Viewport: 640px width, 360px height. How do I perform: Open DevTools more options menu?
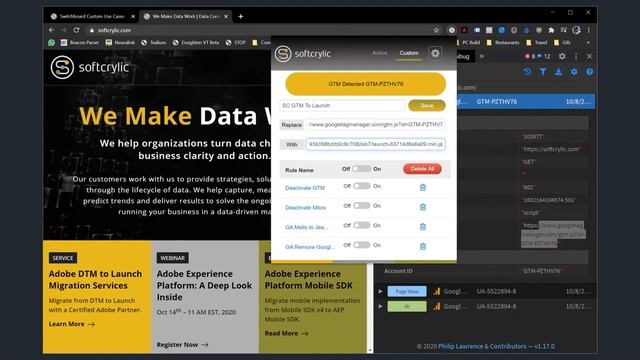click(576, 56)
